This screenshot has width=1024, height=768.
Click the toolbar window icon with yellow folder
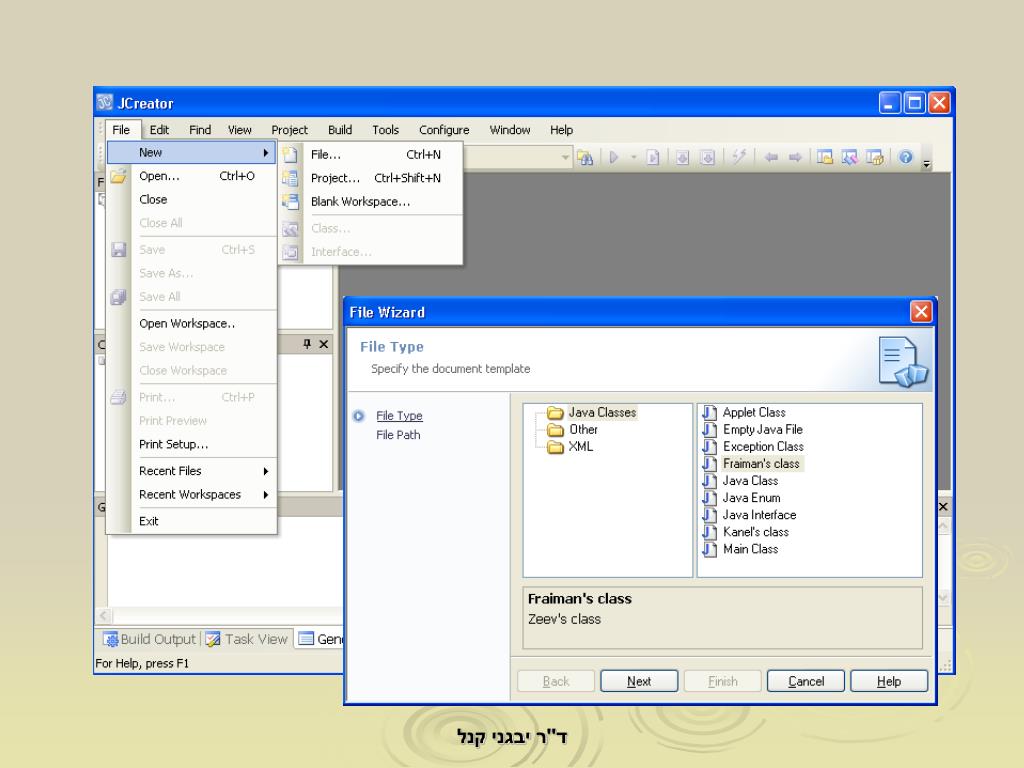coord(825,157)
